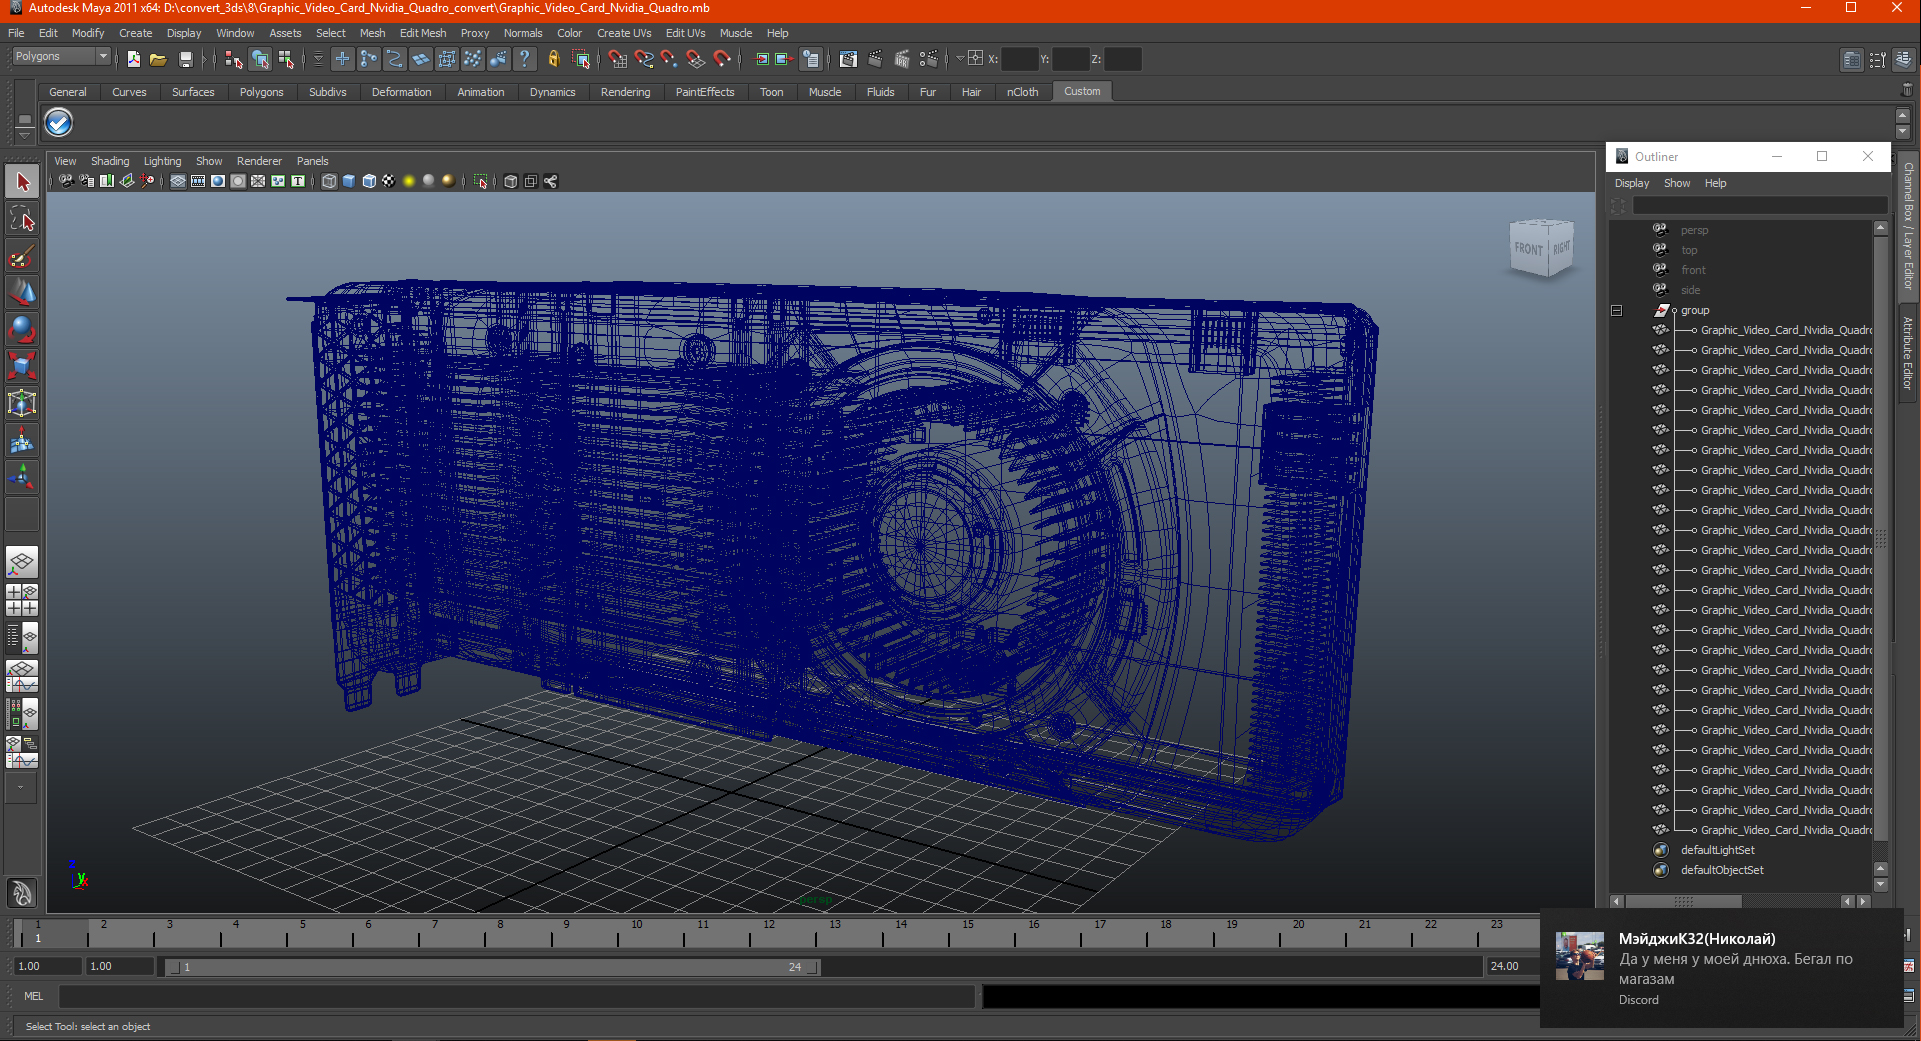Toggle wireframe display in viewport toolbar
Image resolution: width=1921 pixels, height=1041 pixels.
(329, 181)
